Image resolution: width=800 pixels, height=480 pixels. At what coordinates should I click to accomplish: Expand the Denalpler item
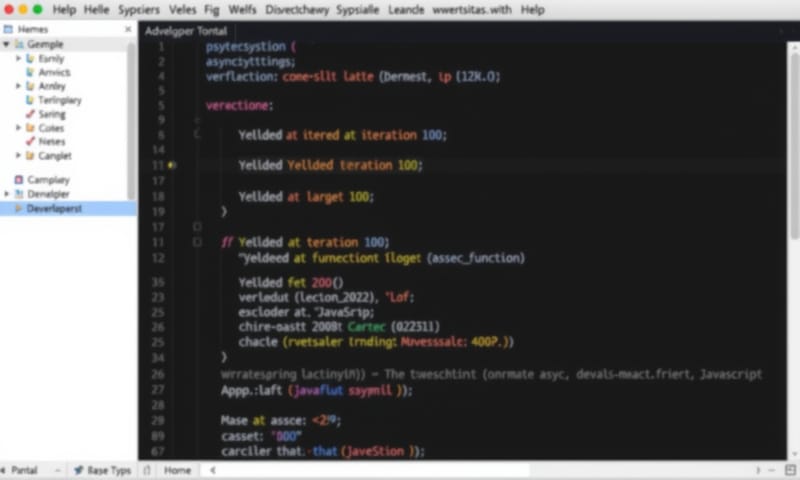tap(7, 194)
